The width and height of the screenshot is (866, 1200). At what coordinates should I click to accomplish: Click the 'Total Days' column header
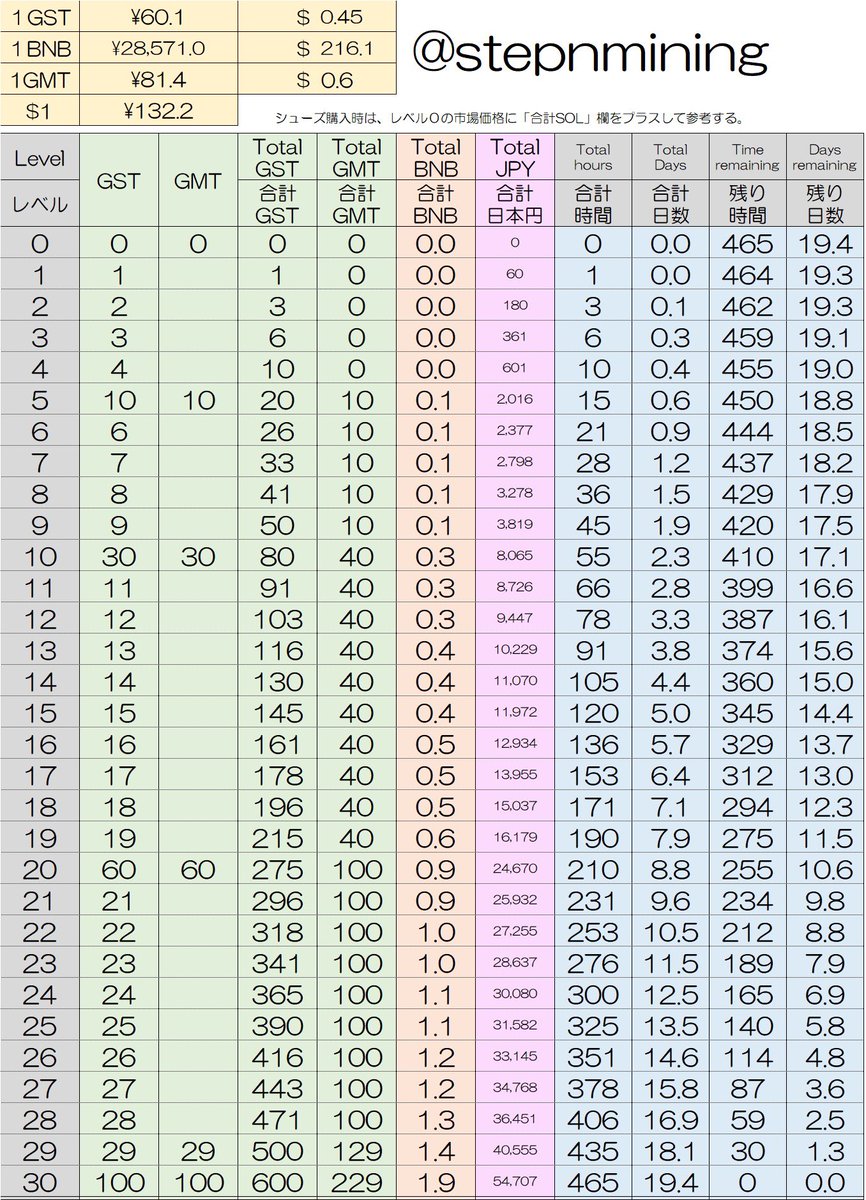(x=670, y=157)
